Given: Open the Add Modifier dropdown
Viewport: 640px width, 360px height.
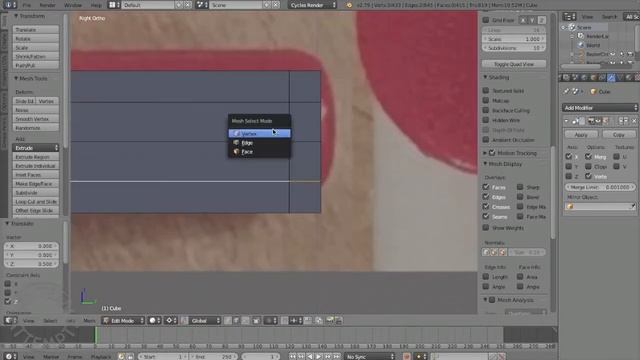Looking at the screenshot, I should (x=600, y=108).
